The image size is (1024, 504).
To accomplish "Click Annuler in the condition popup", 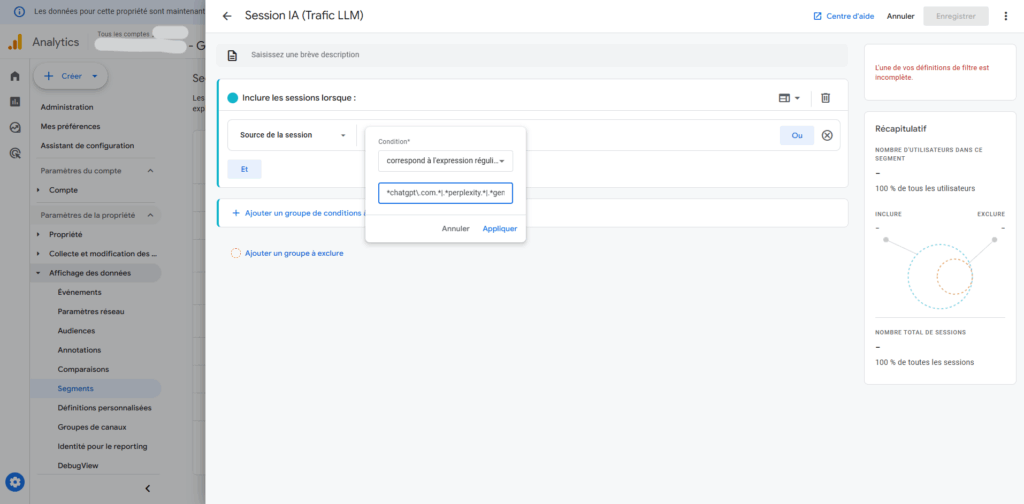I will pyautogui.click(x=455, y=228).
